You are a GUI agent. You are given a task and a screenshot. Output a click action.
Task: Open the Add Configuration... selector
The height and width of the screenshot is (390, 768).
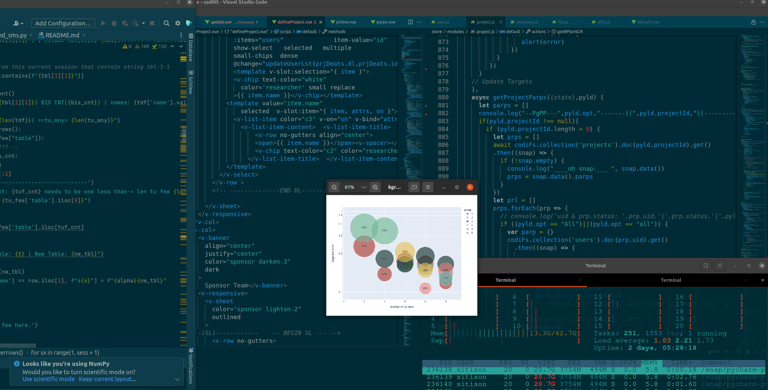(x=63, y=23)
